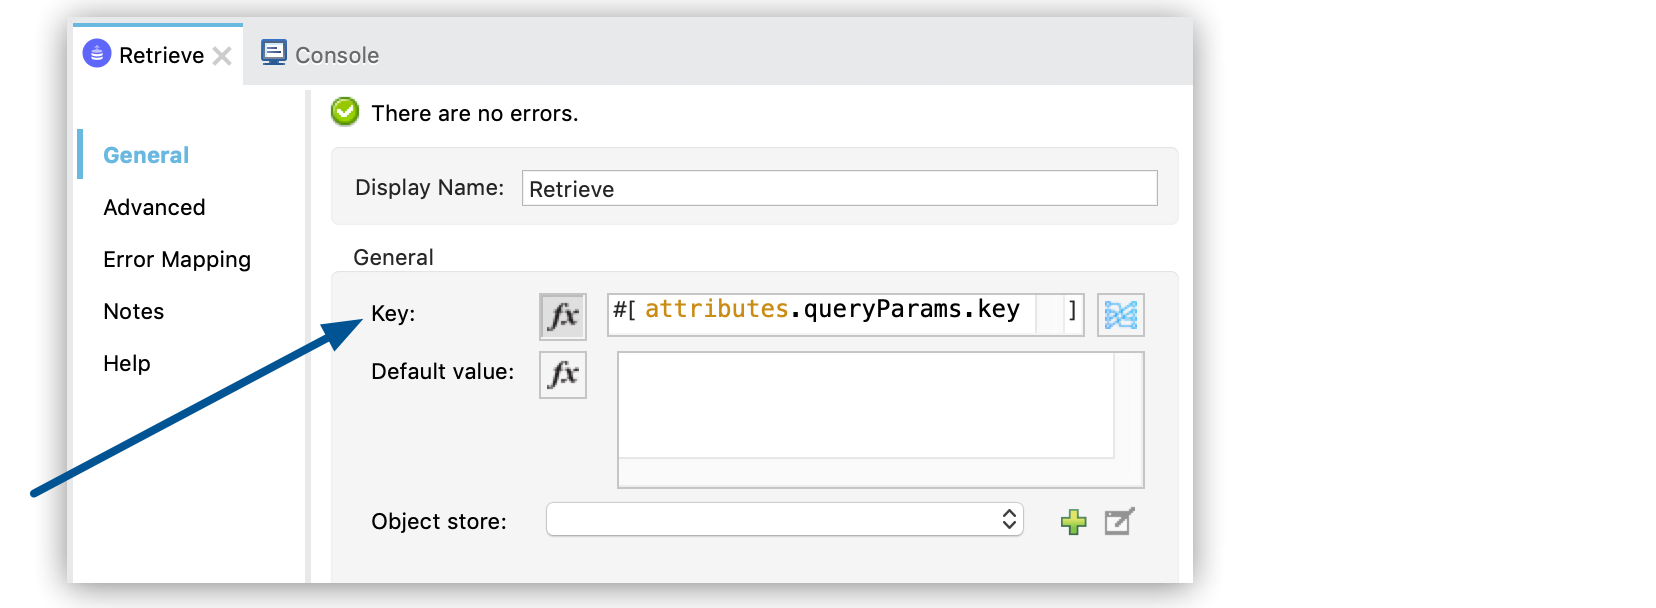The height and width of the screenshot is (608, 1656).
Task: Toggle expression mode for Default value
Action: point(562,375)
